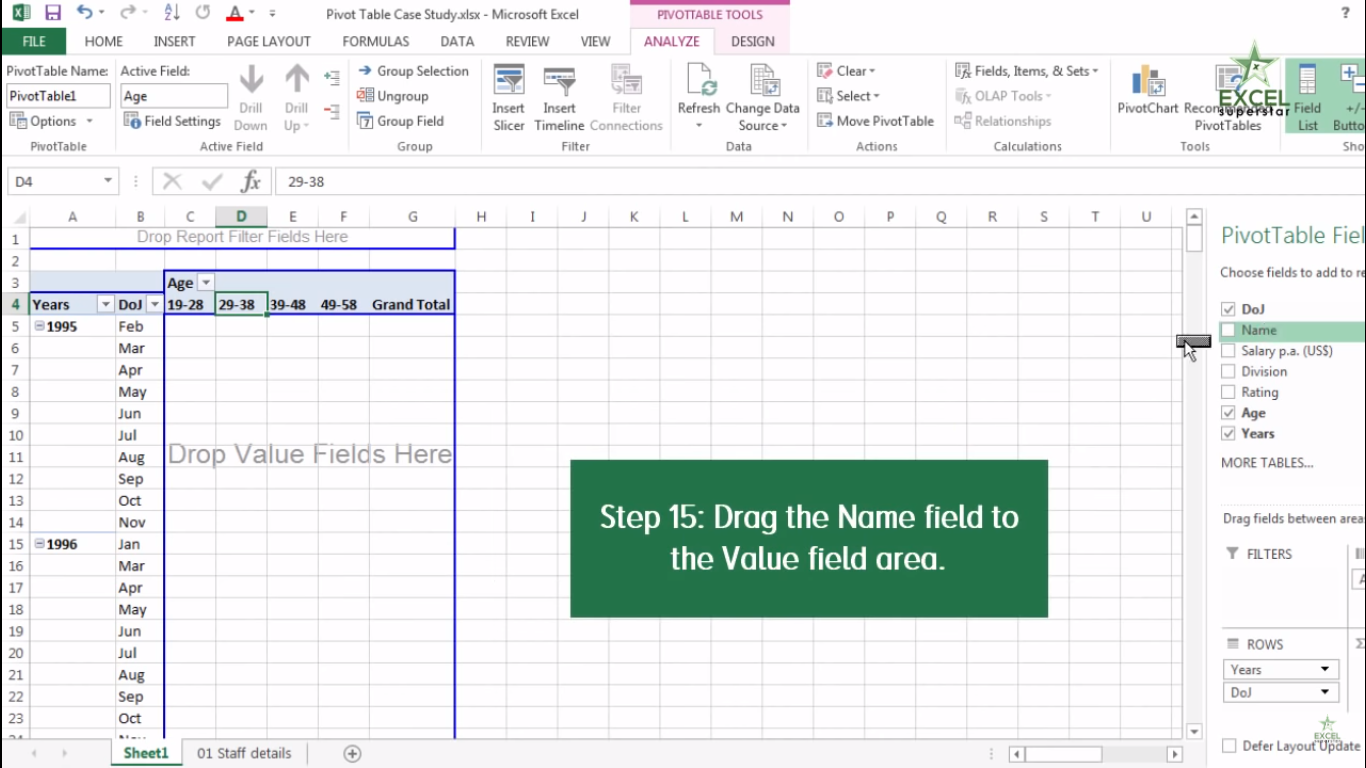1366x768 pixels.
Task: Enable Defer Layout Update
Action: click(x=1229, y=746)
